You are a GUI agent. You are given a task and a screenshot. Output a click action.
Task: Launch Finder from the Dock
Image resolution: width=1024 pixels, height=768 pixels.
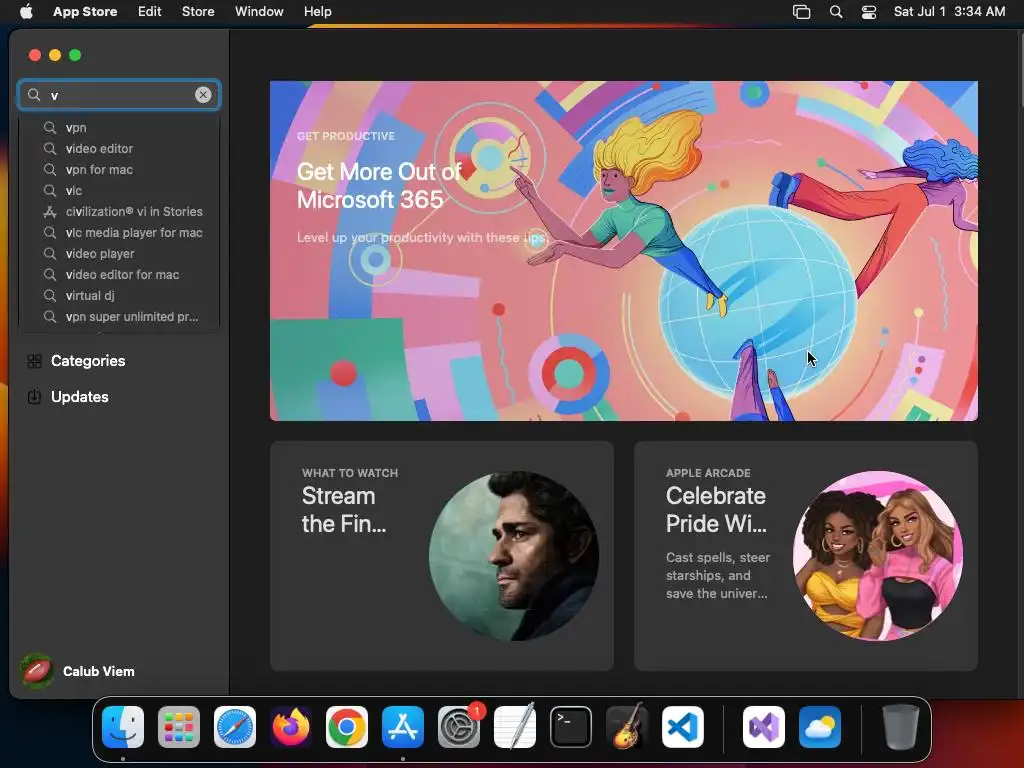click(123, 727)
